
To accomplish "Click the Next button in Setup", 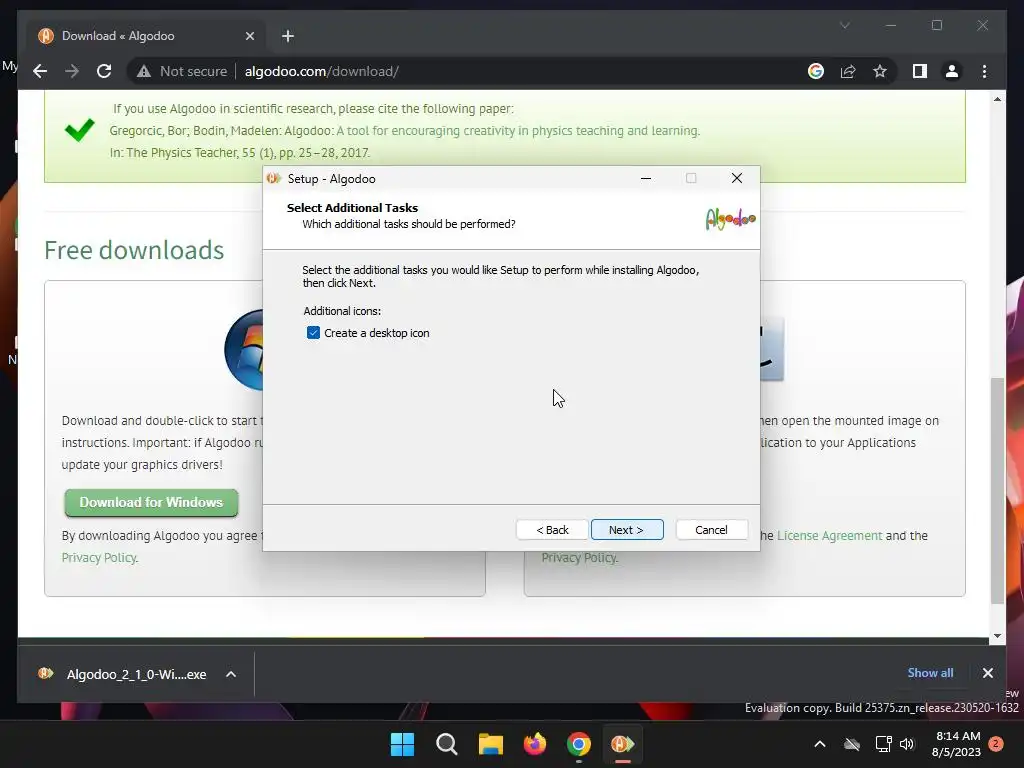I will point(627,530).
